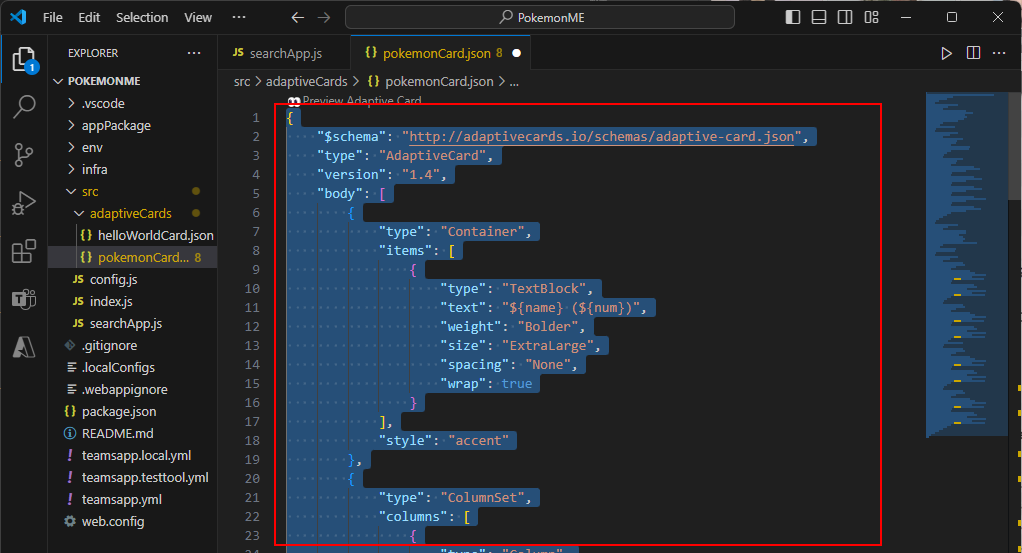Click the src breadcrumb segment

point(242,82)
